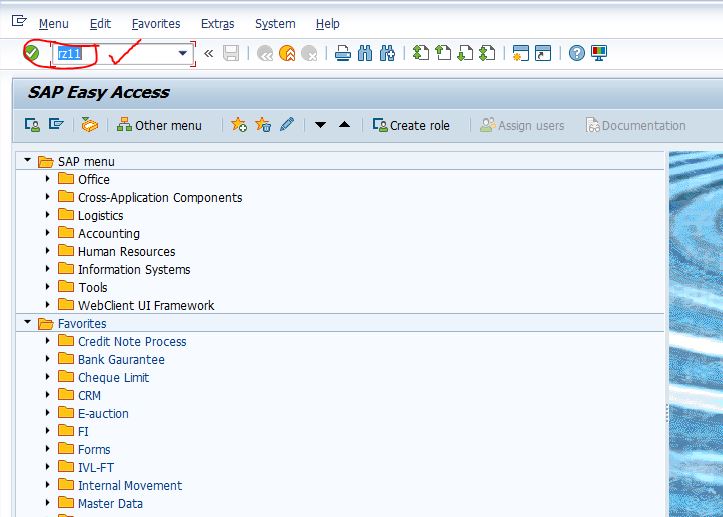This screenshot has width=723, height=517.
Task: Click the Find Next binoculars-plus icon
Action: [x=387, y=53]
